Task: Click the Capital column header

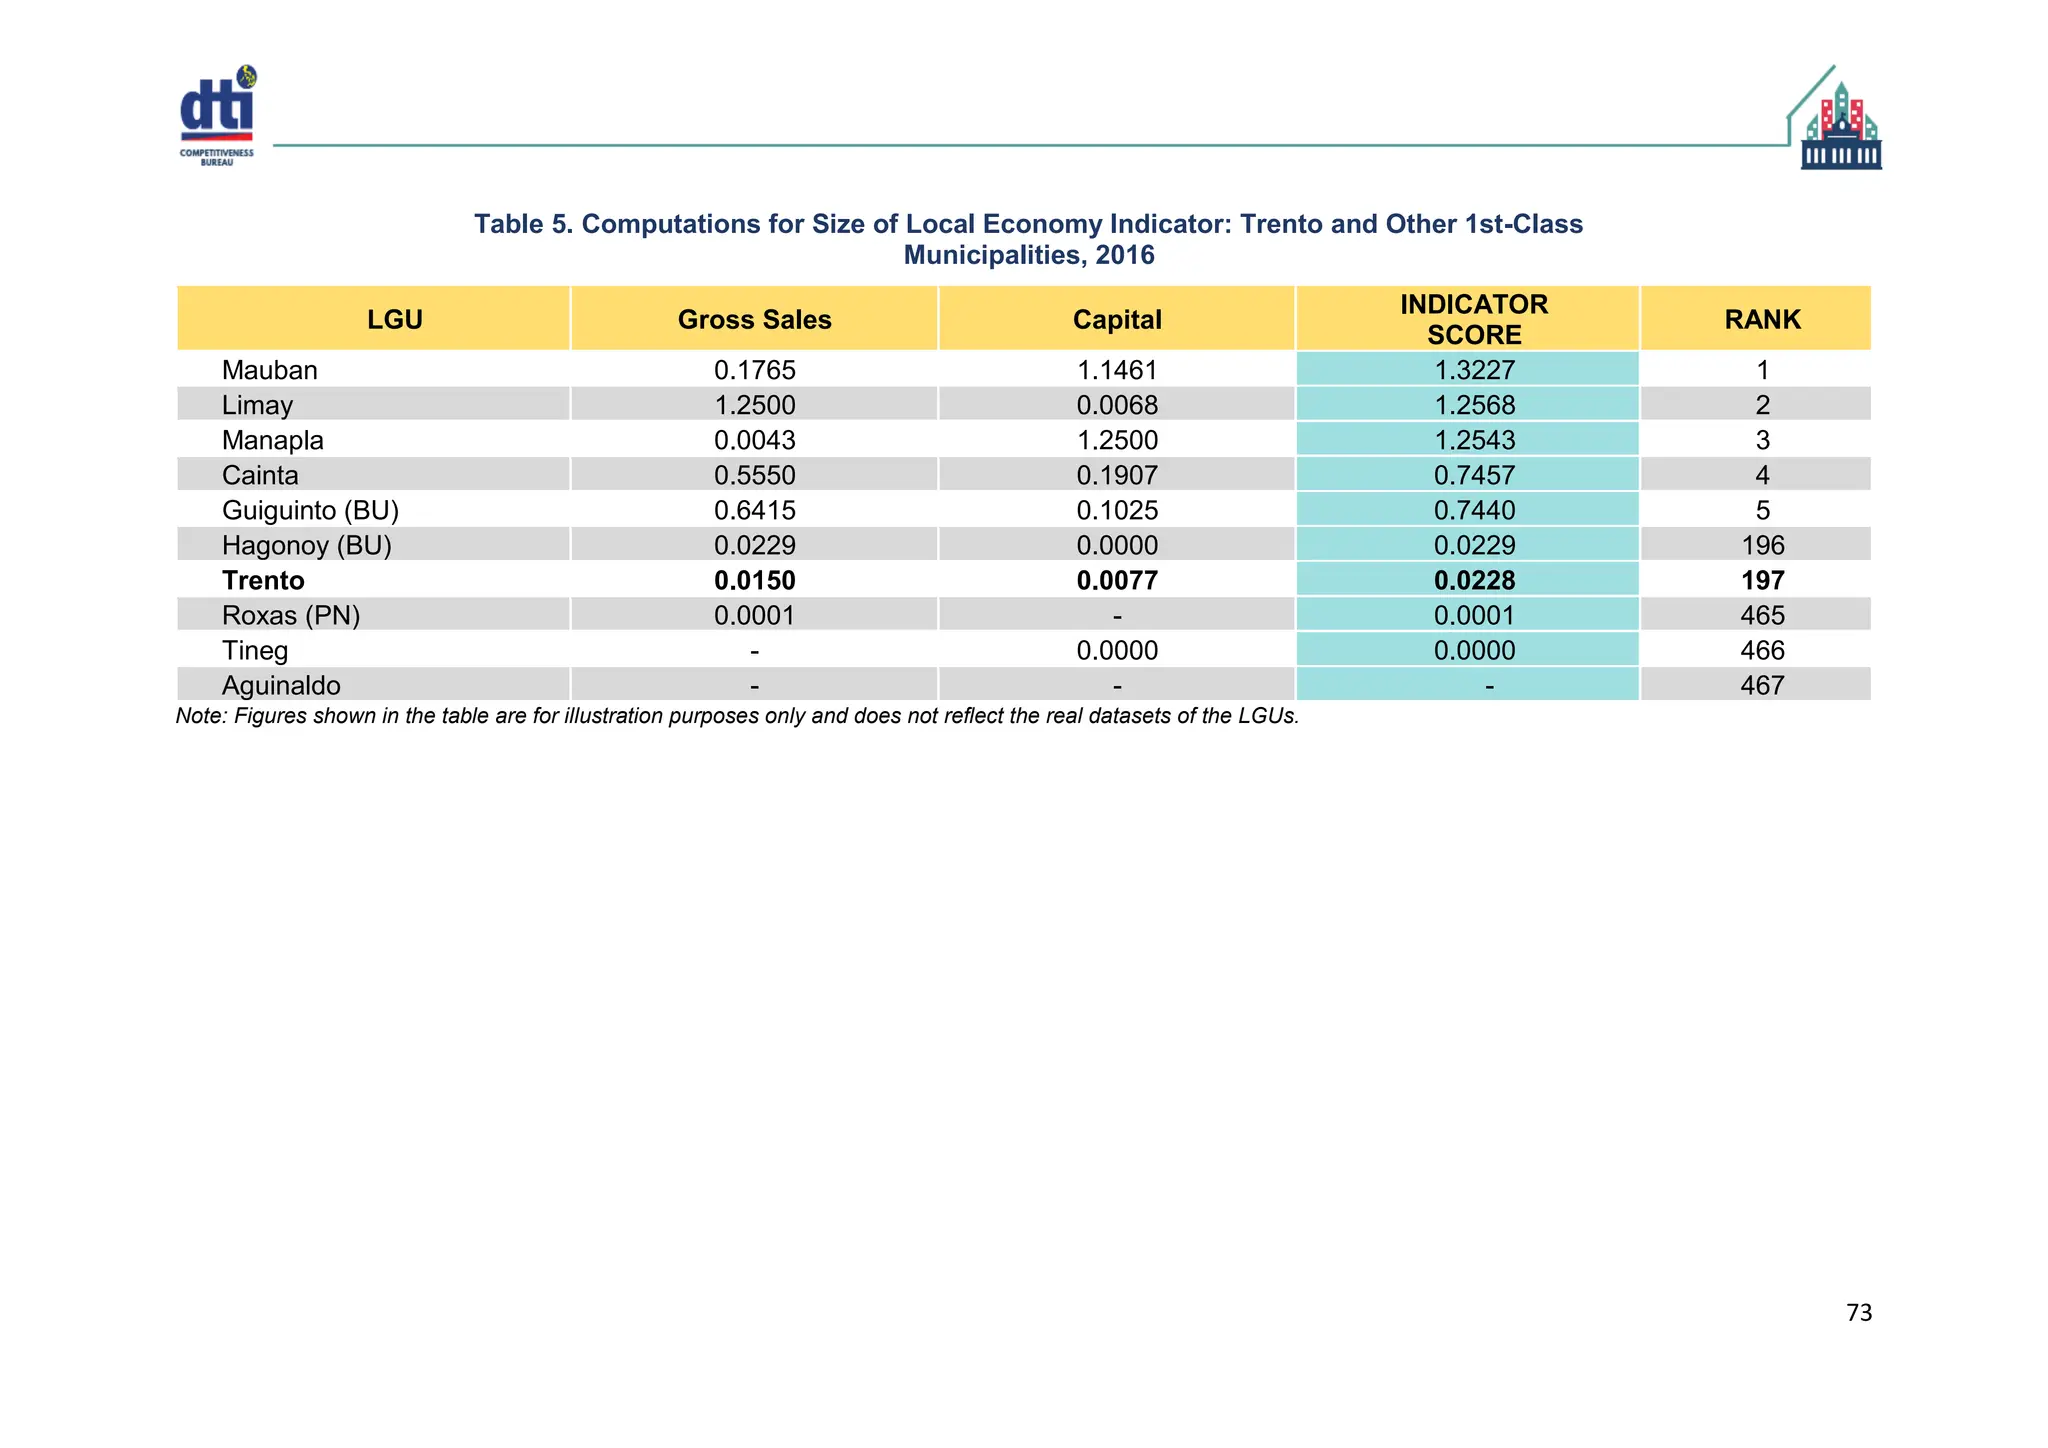Action: click(x=1117, y=320)
